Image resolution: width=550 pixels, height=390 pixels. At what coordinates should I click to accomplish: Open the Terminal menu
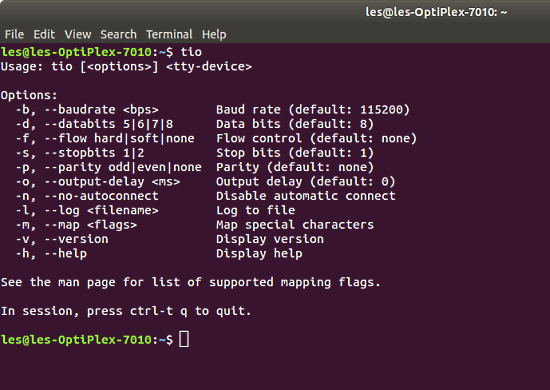169,34
